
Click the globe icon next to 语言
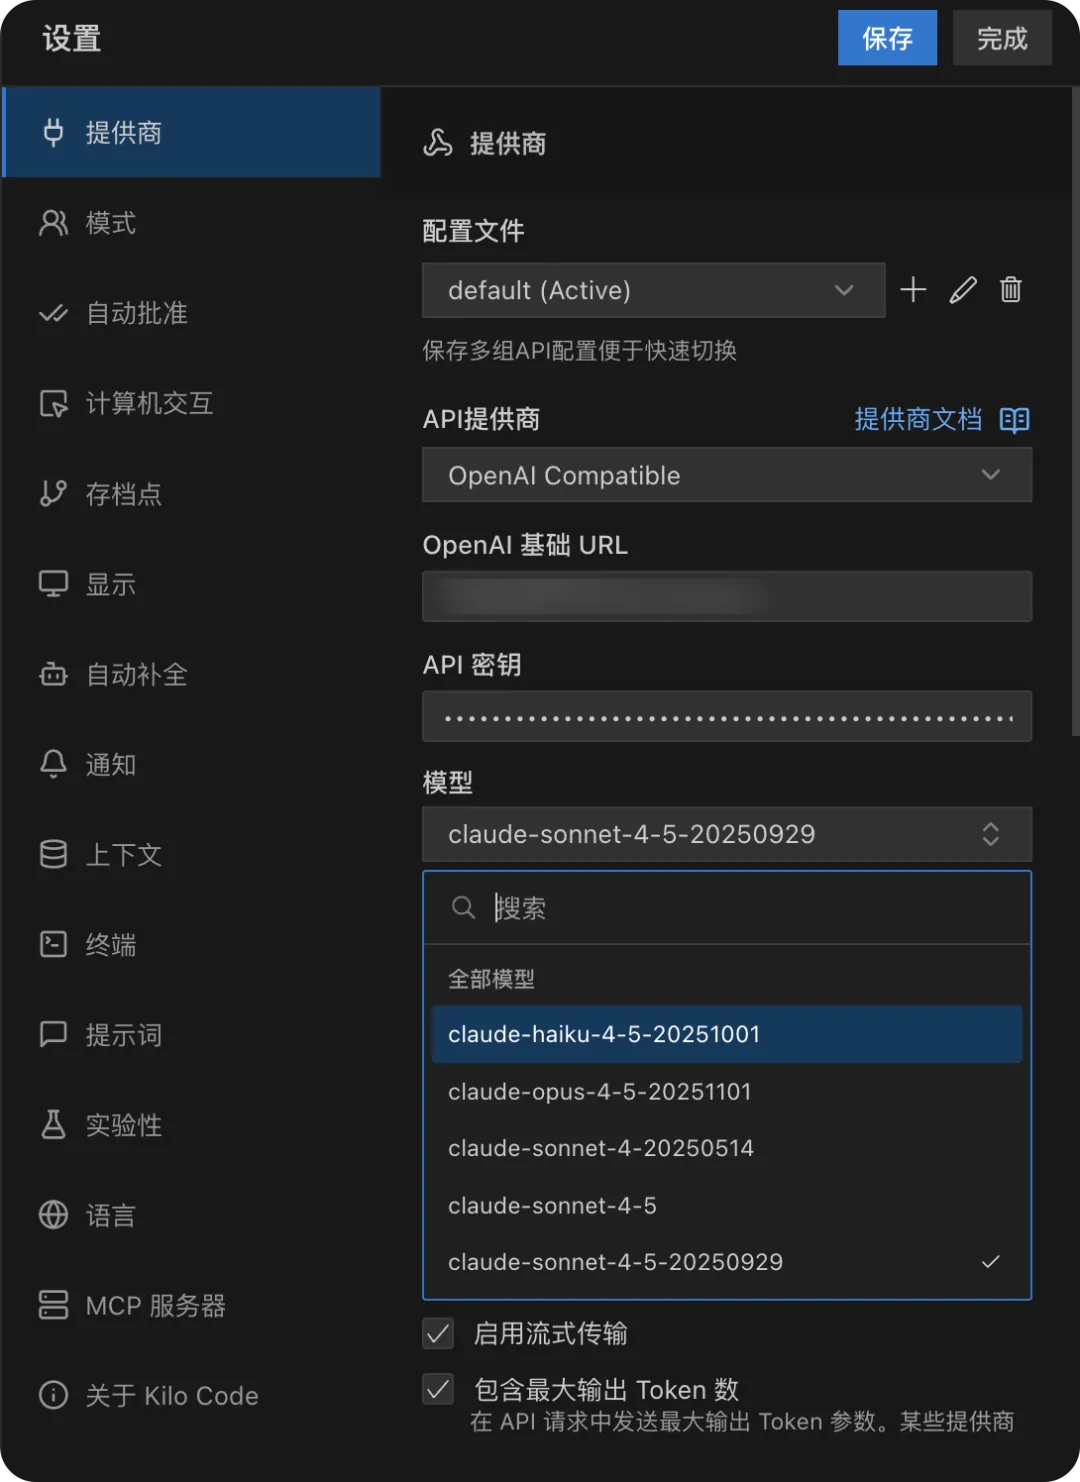point(53,1215)
